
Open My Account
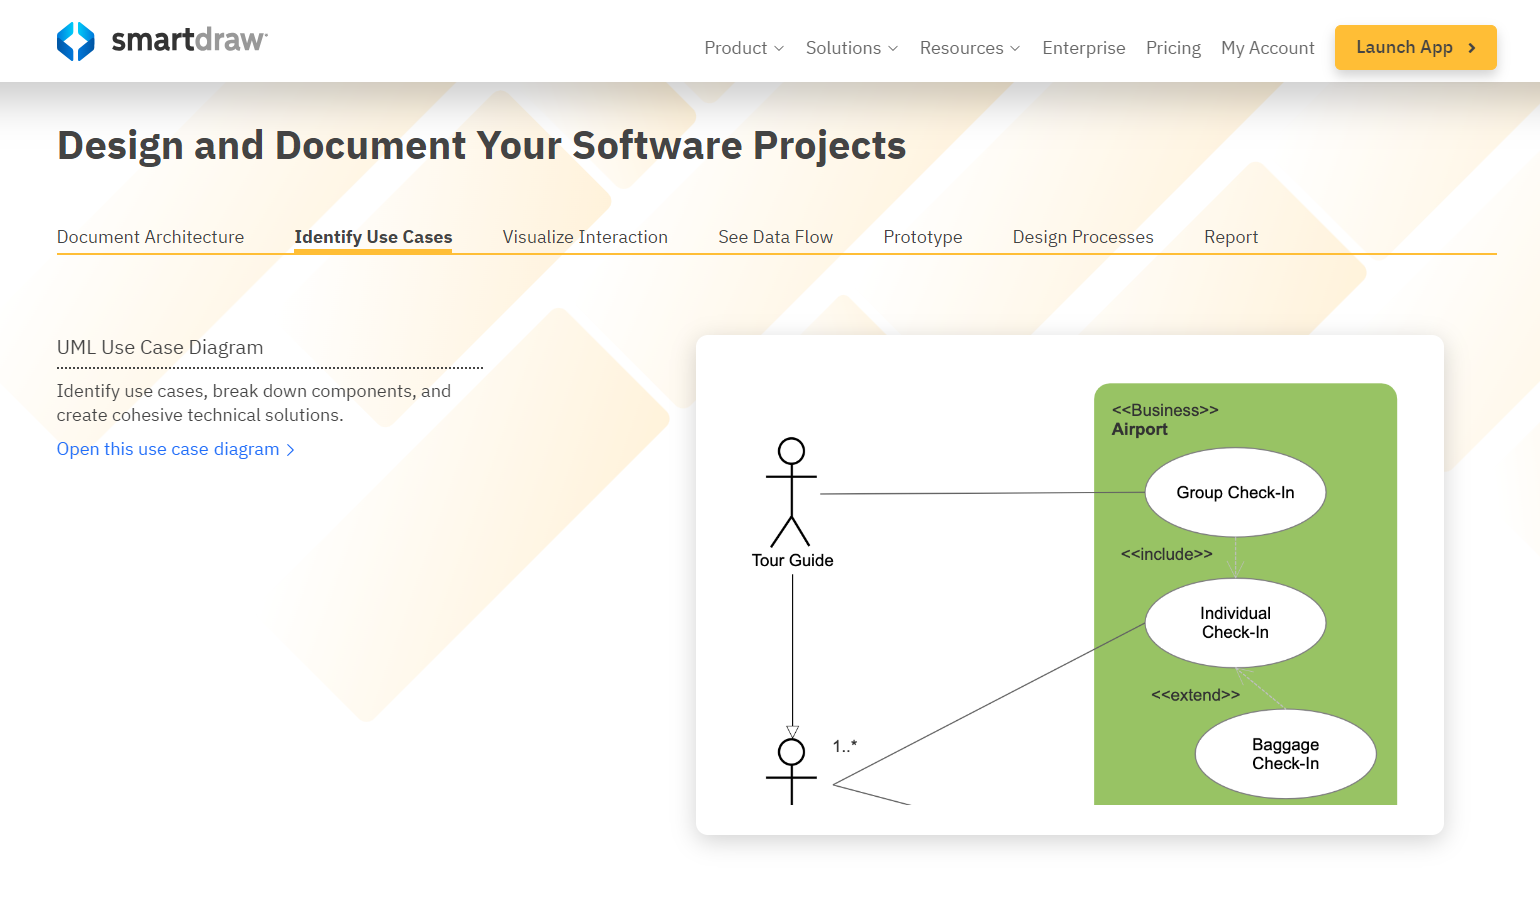1267,48
